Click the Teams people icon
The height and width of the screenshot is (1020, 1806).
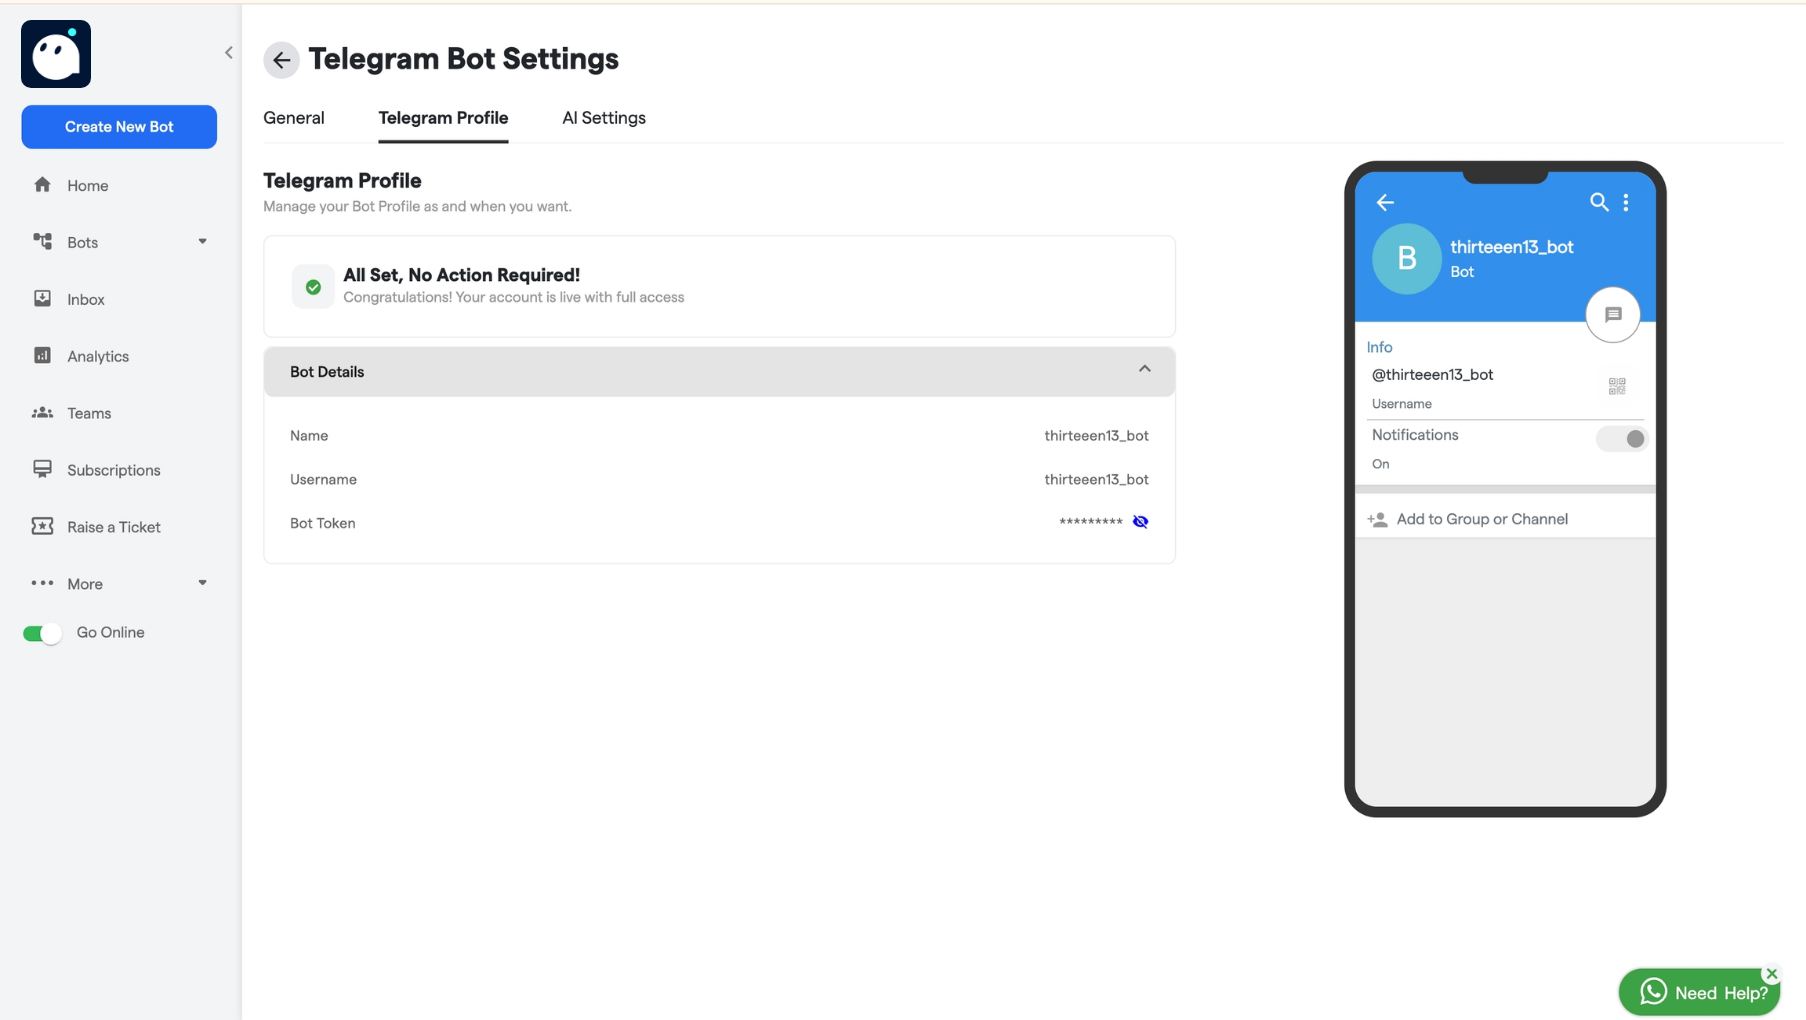(x=42, y=412)
